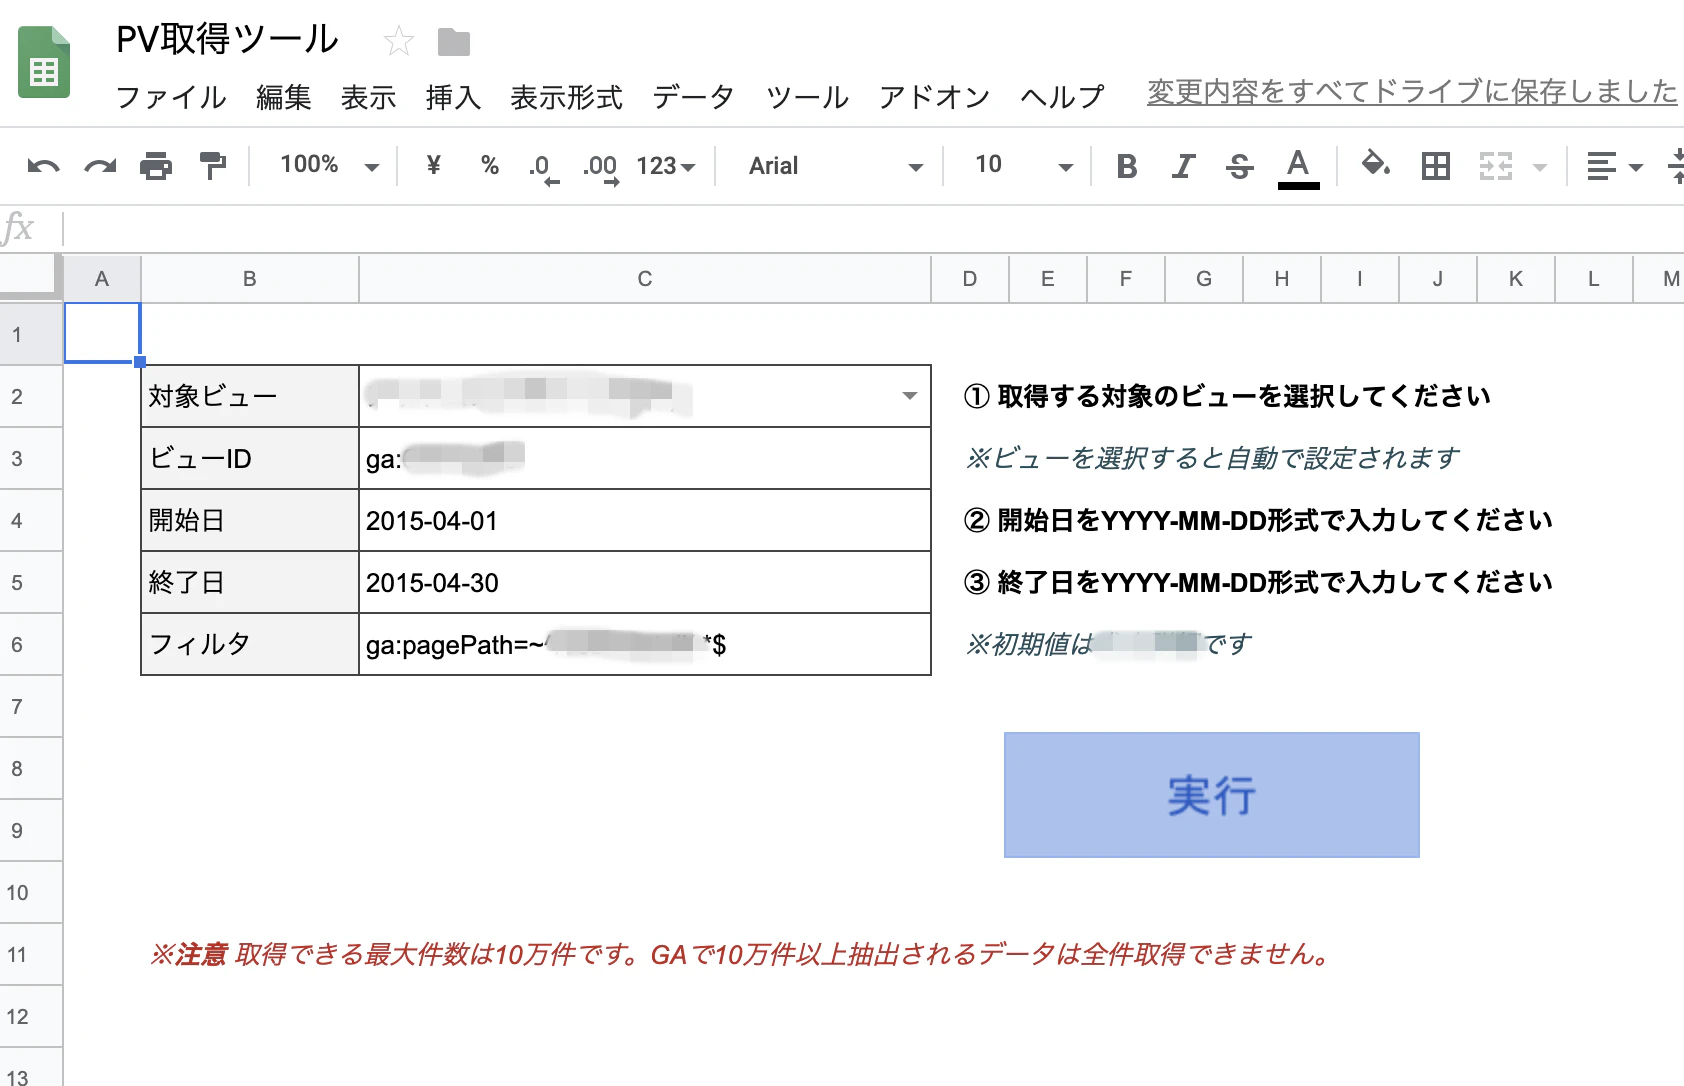Screen dimensions: 1684x1086
Task: Click the PV取得ツール document title
Action: pyautogui.click(x=227, y=39)
